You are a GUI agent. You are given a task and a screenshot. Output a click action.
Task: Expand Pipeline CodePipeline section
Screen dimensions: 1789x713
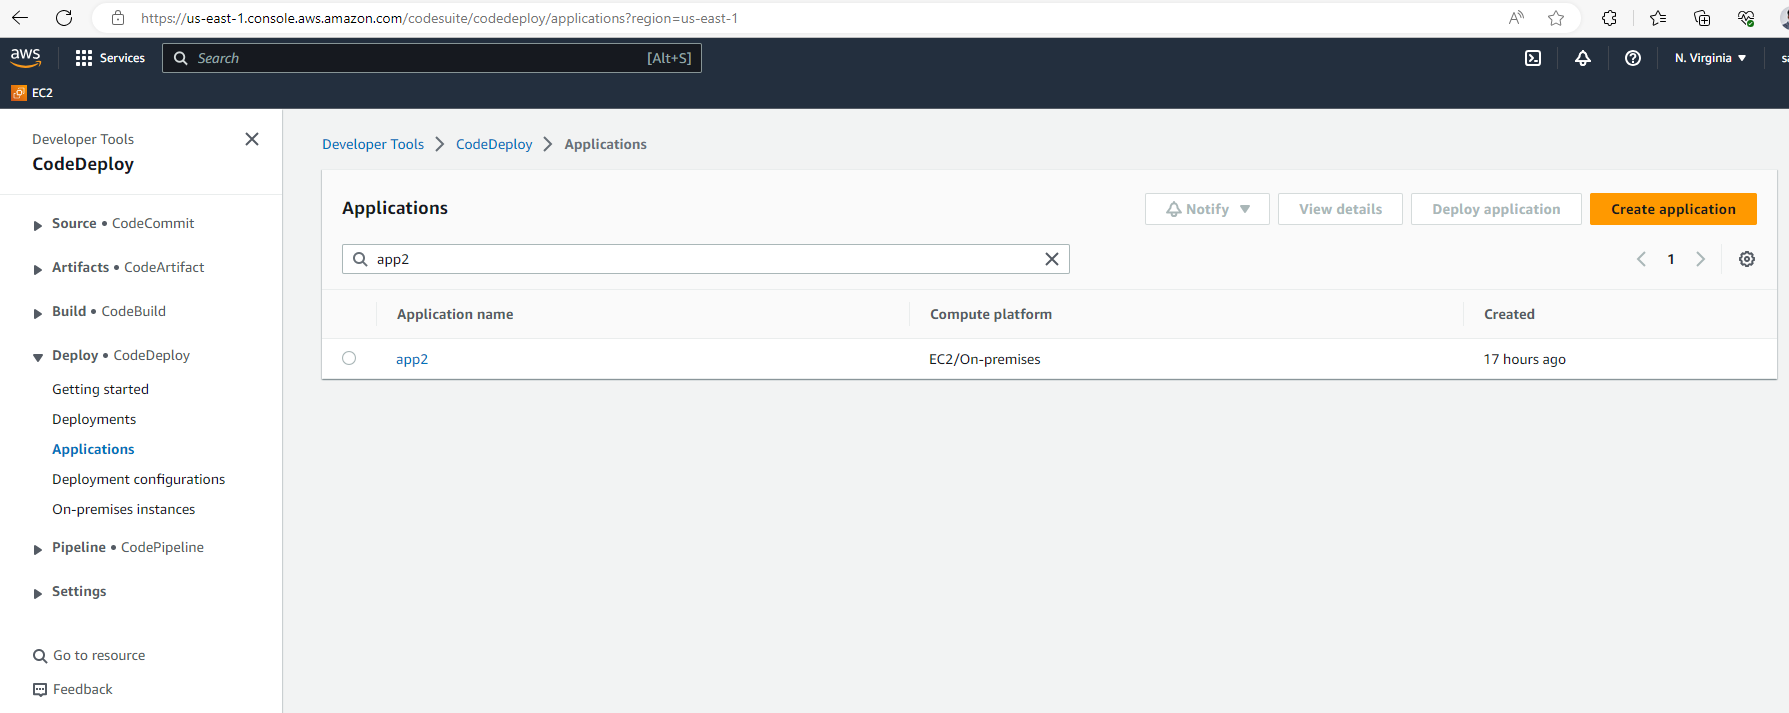point(38,549)
